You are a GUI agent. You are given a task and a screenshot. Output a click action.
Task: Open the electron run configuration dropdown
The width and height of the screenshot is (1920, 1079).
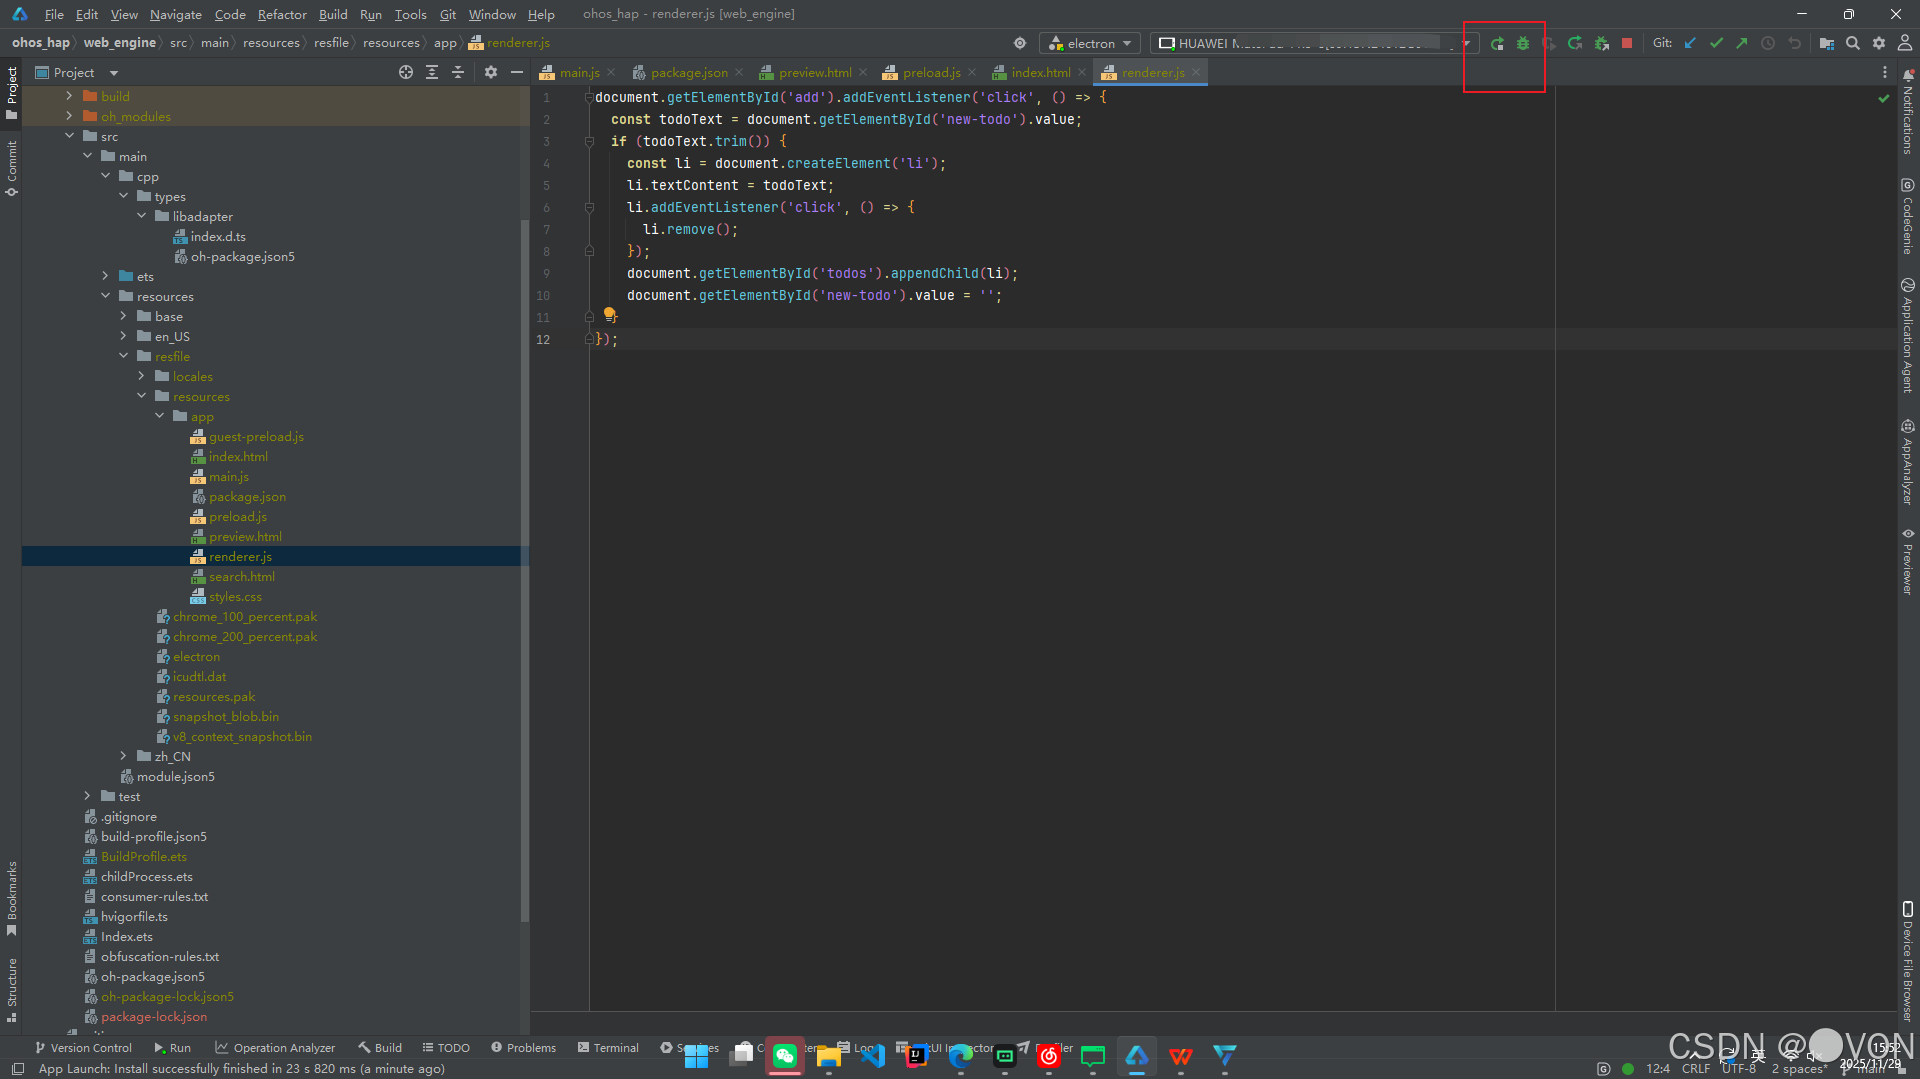coord(1091,43)
